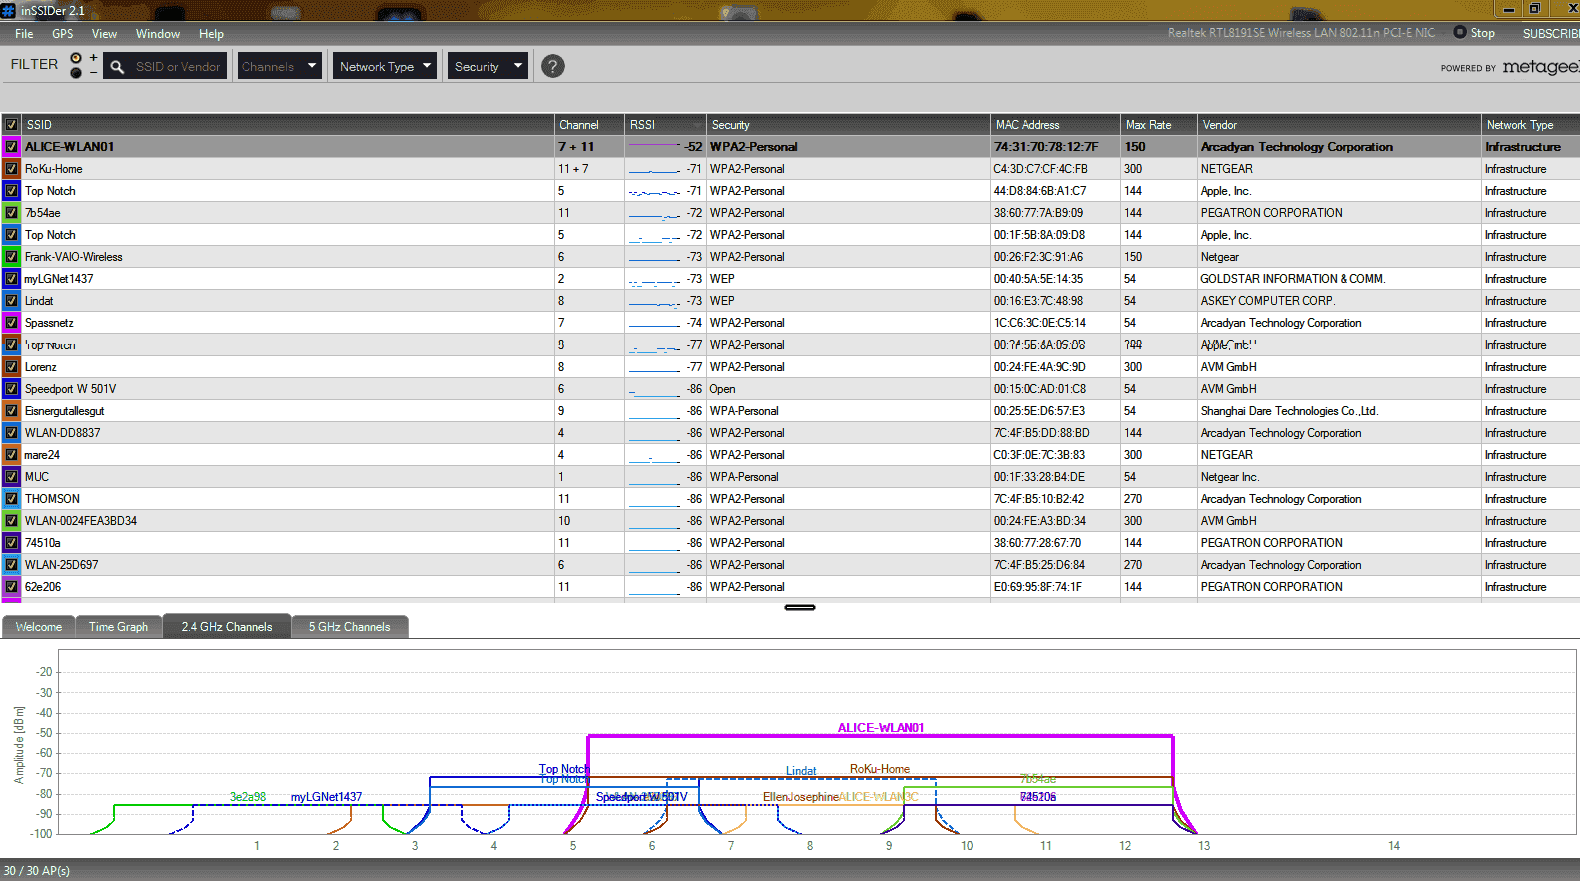Sort by the Vendor column header

pyautogui.click(x=1339, y=125)
